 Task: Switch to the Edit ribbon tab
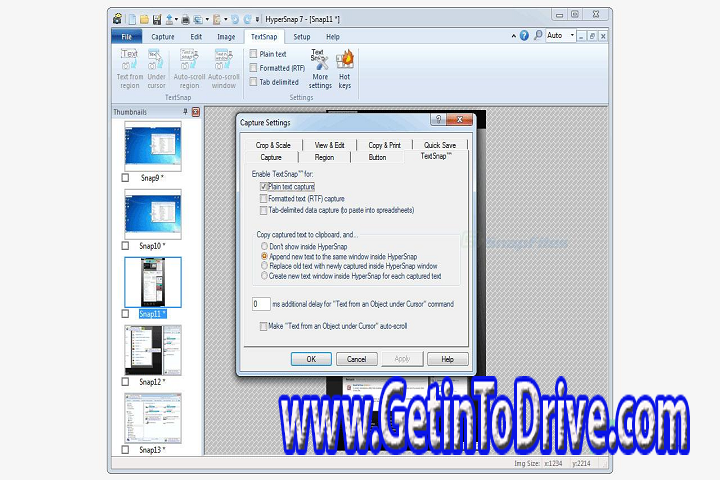pos(196,37)
